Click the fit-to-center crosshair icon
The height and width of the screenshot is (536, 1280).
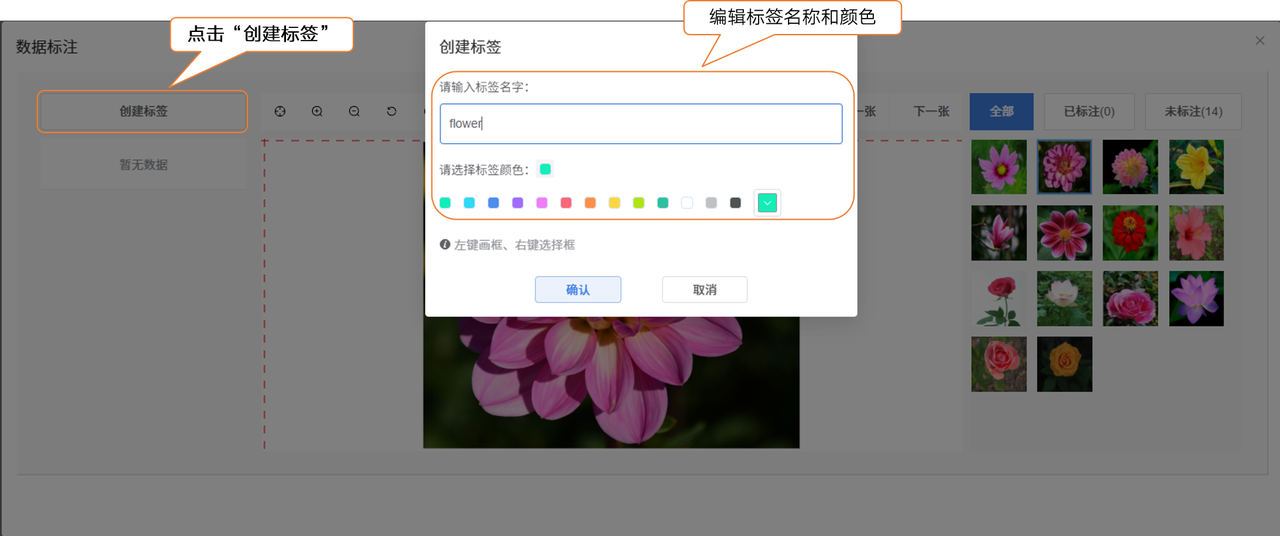280,112
